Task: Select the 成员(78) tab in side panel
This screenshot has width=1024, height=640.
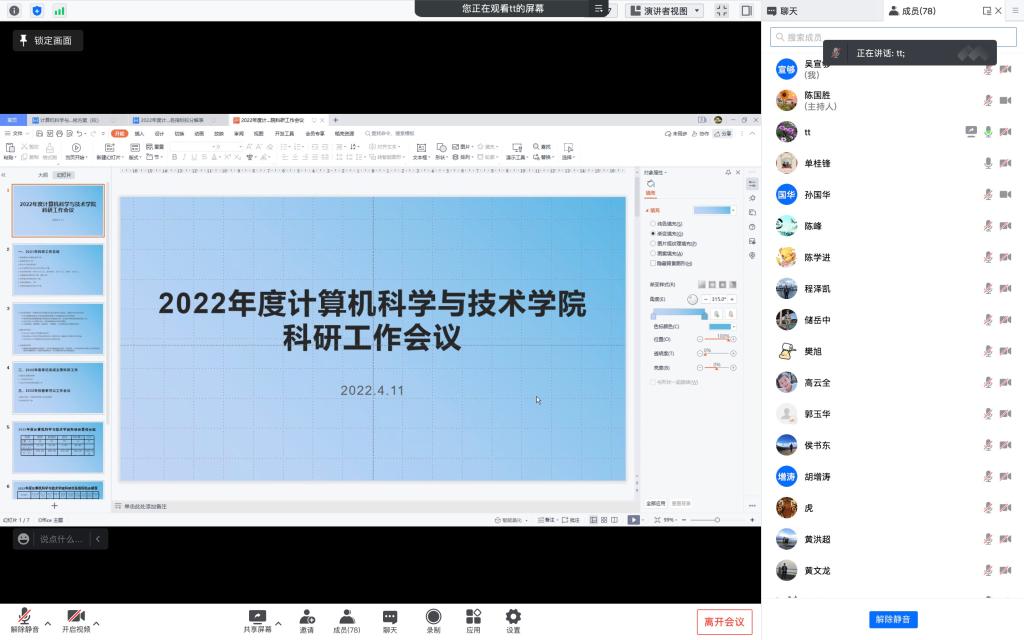Action: (911, 10)
